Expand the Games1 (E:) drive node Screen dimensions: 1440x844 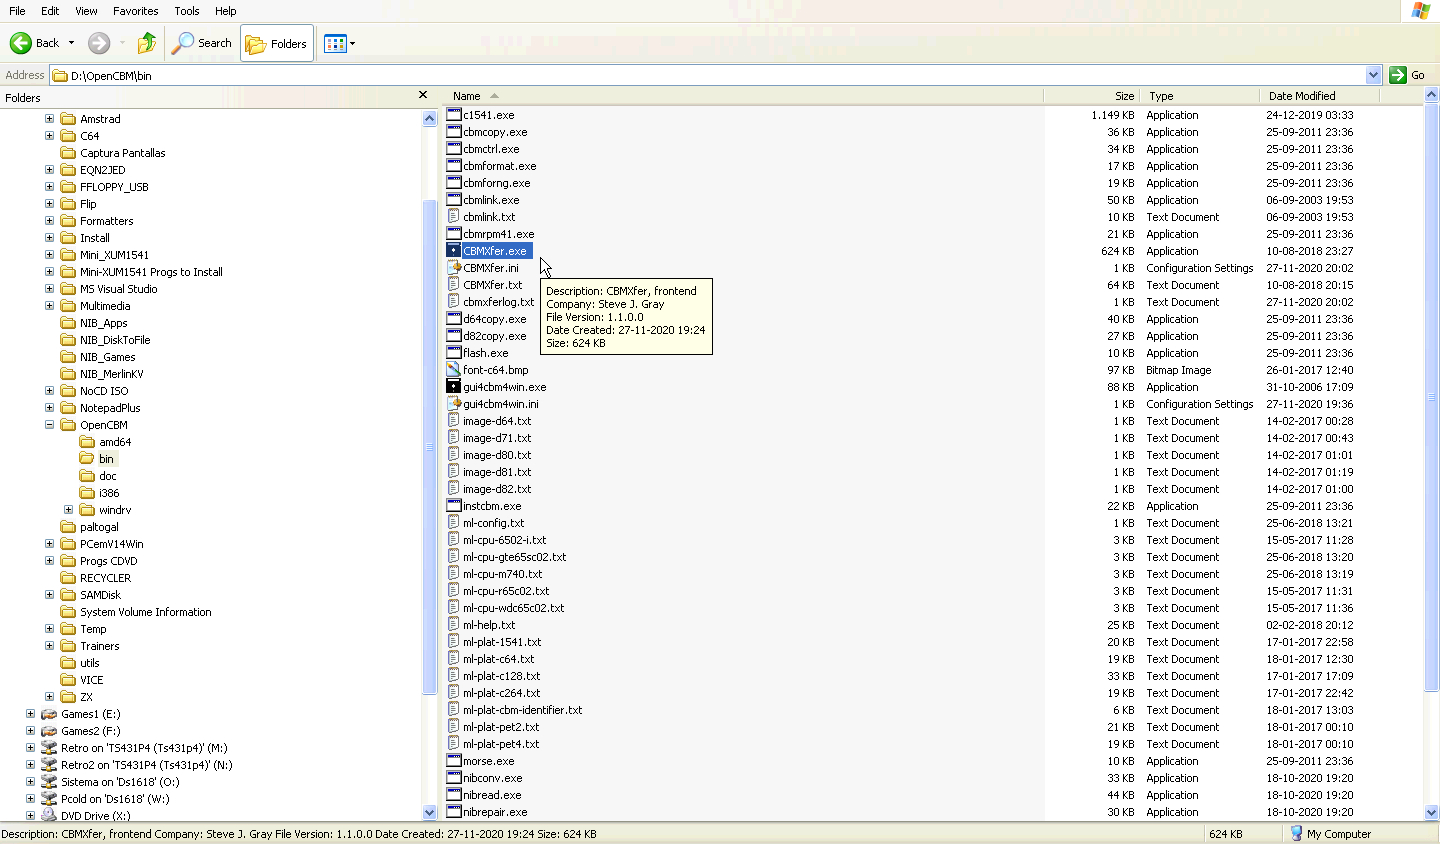[30, 714]
